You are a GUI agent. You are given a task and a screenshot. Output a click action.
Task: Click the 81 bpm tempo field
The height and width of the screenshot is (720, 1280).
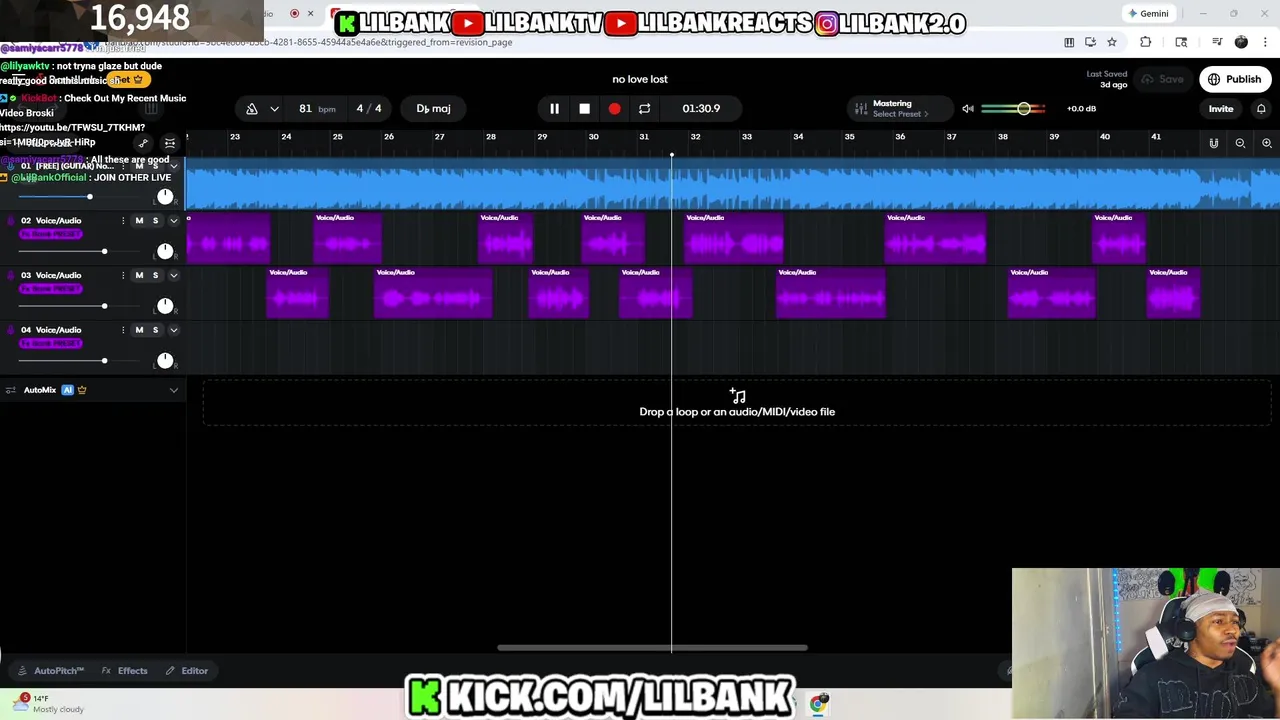tap(316, 109)
